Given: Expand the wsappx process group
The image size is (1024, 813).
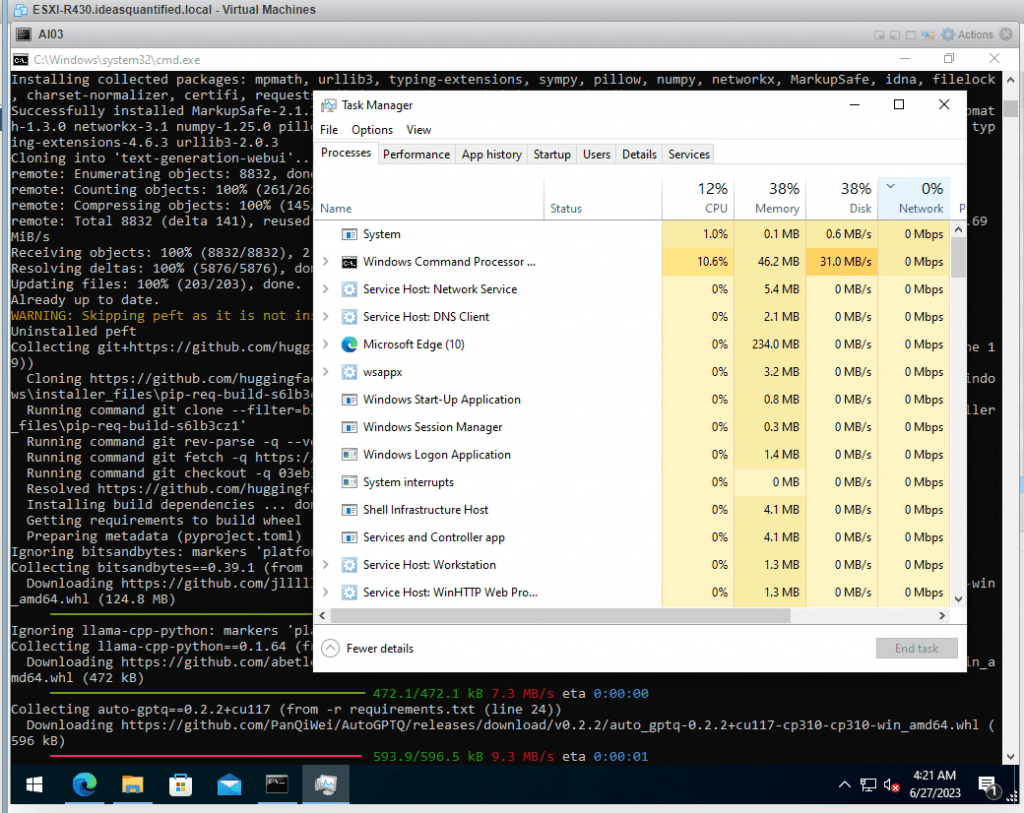Looking at the screenshot, I should (326, 372).
